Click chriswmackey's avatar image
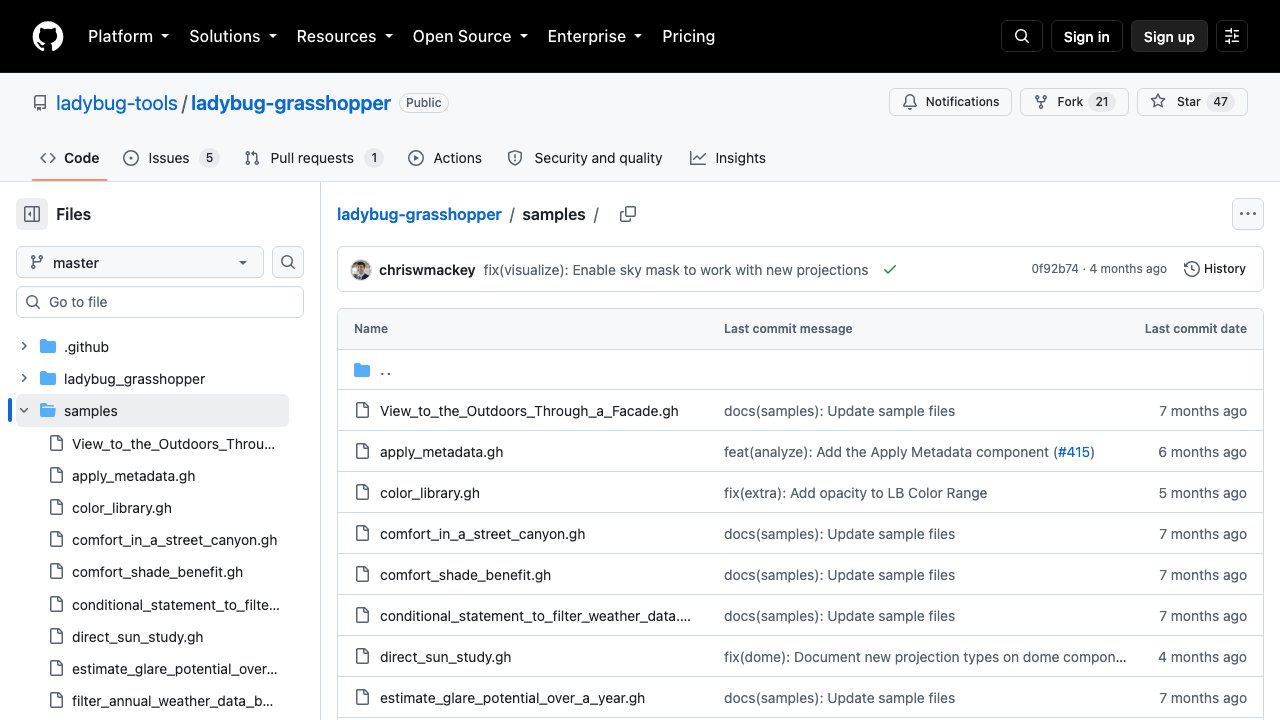1280x720 pixels. pos(361,269)
